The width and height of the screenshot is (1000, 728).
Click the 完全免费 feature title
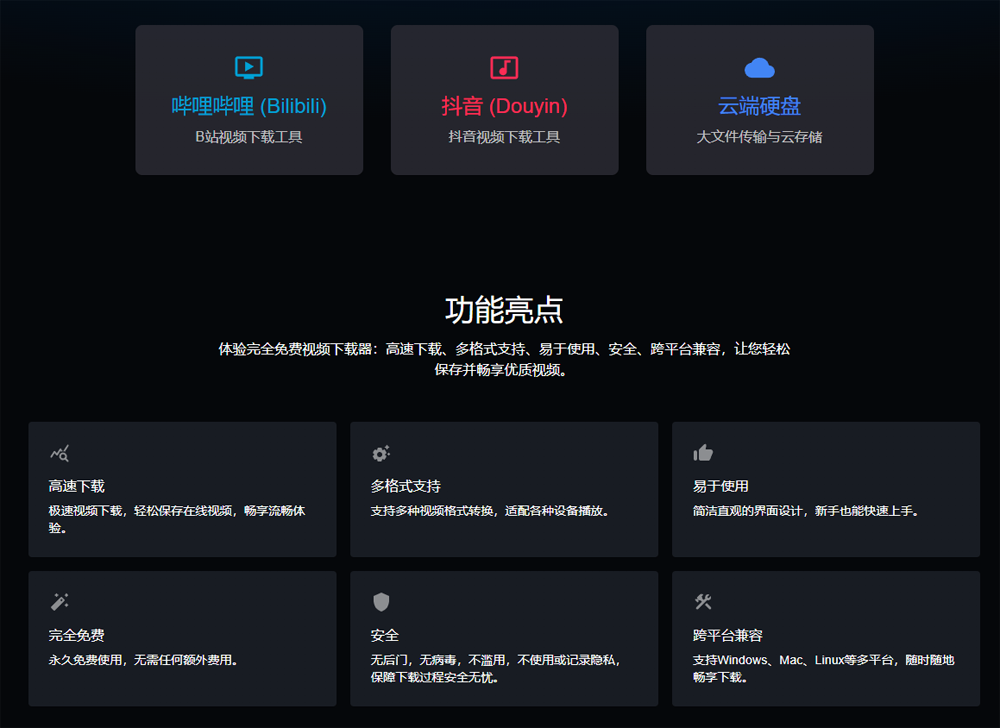point(77,636)
